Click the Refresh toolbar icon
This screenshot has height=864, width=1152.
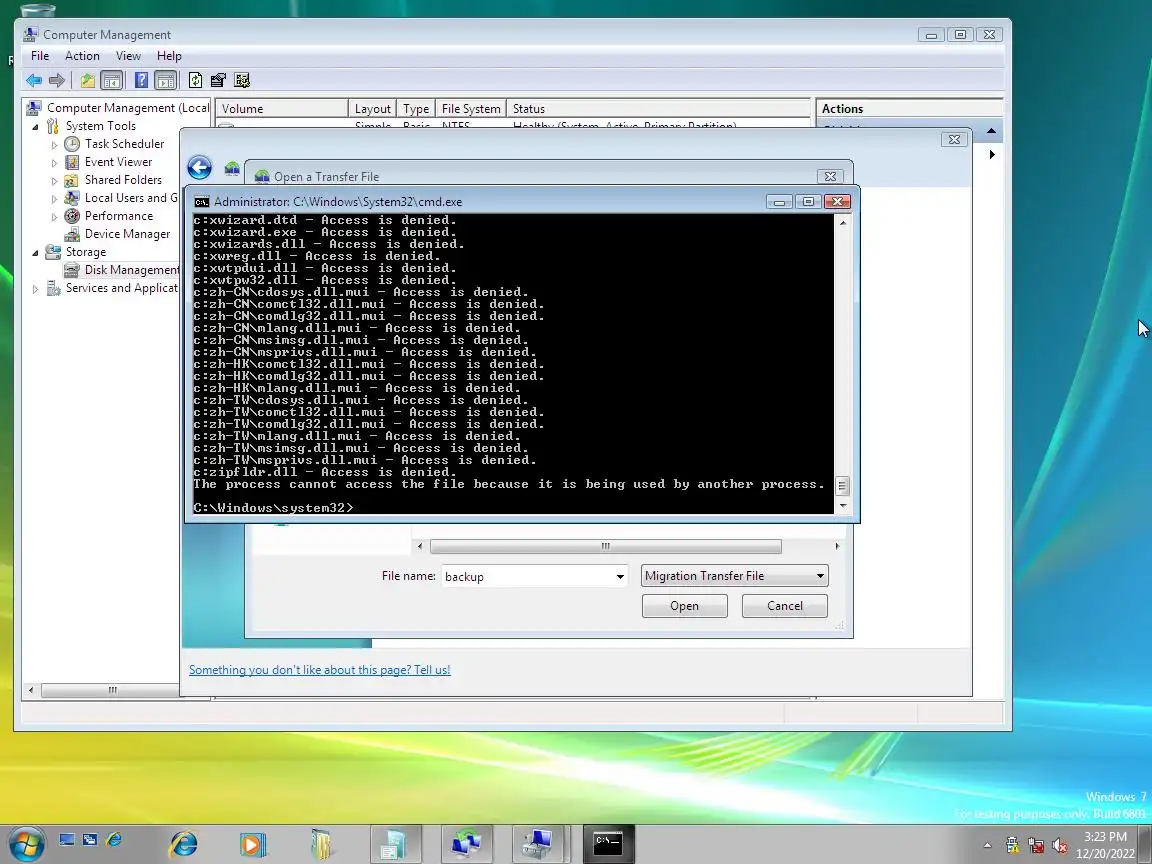point(195,80)
